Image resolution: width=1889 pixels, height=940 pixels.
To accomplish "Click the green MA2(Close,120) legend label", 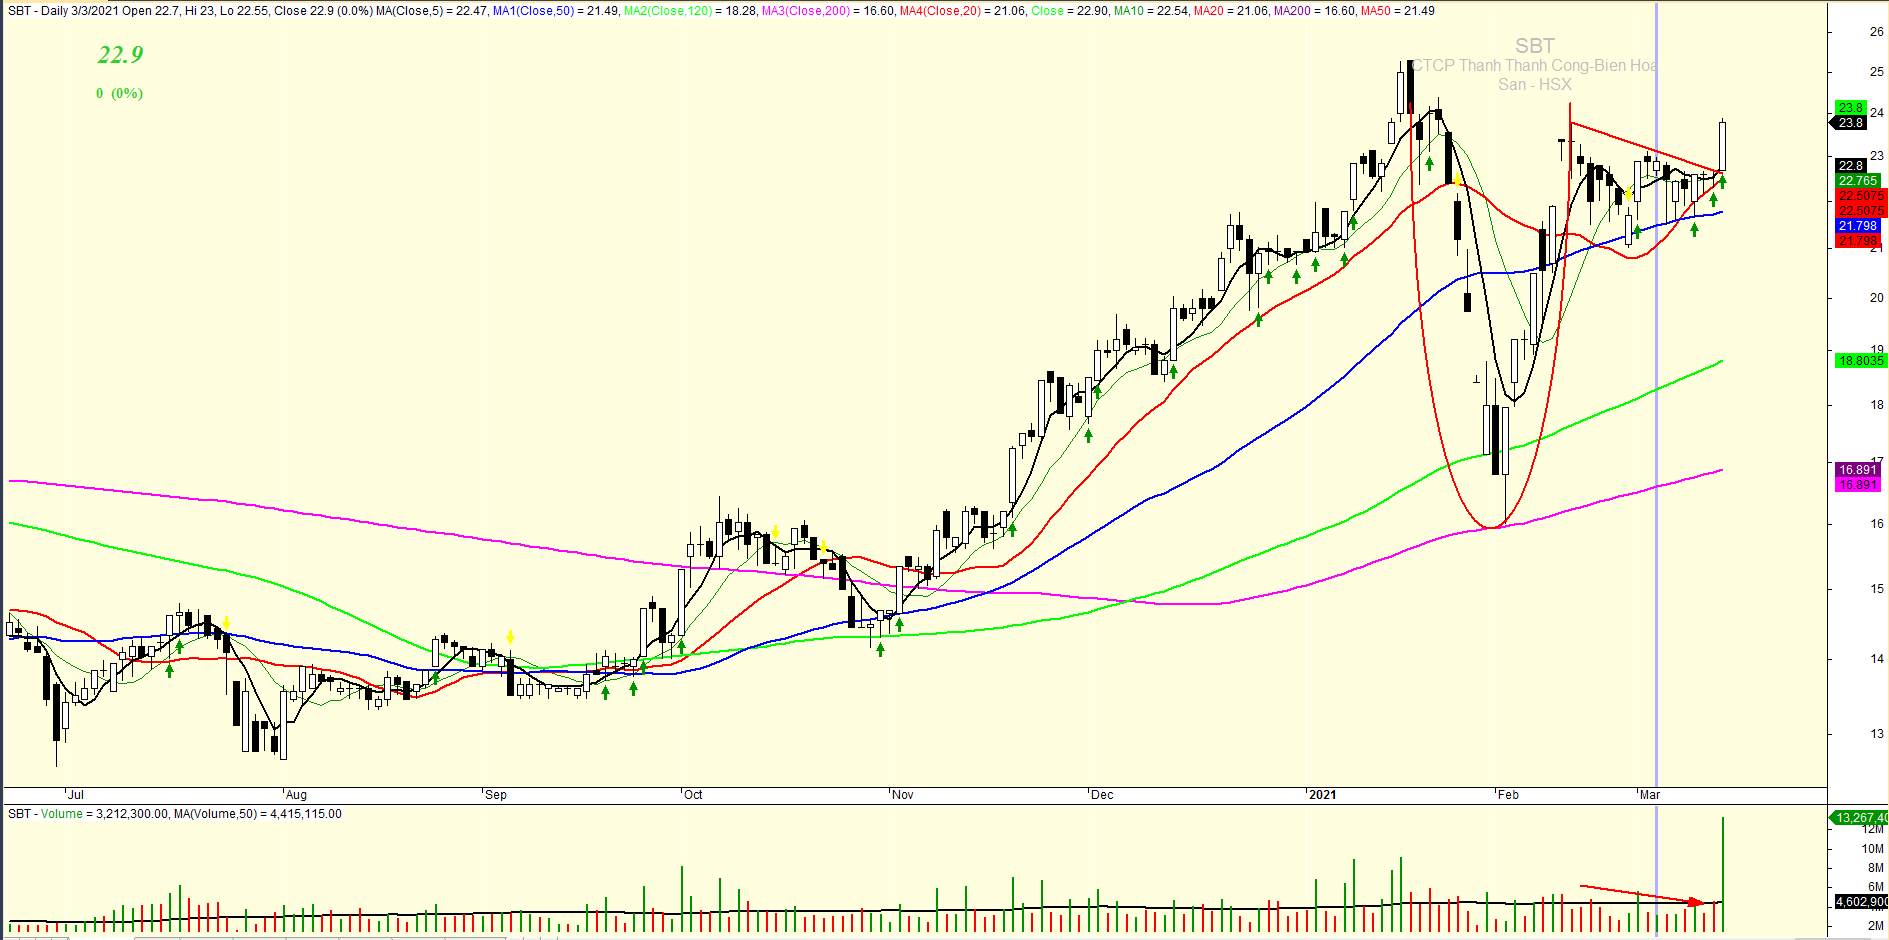I will (x=667, y=11).
